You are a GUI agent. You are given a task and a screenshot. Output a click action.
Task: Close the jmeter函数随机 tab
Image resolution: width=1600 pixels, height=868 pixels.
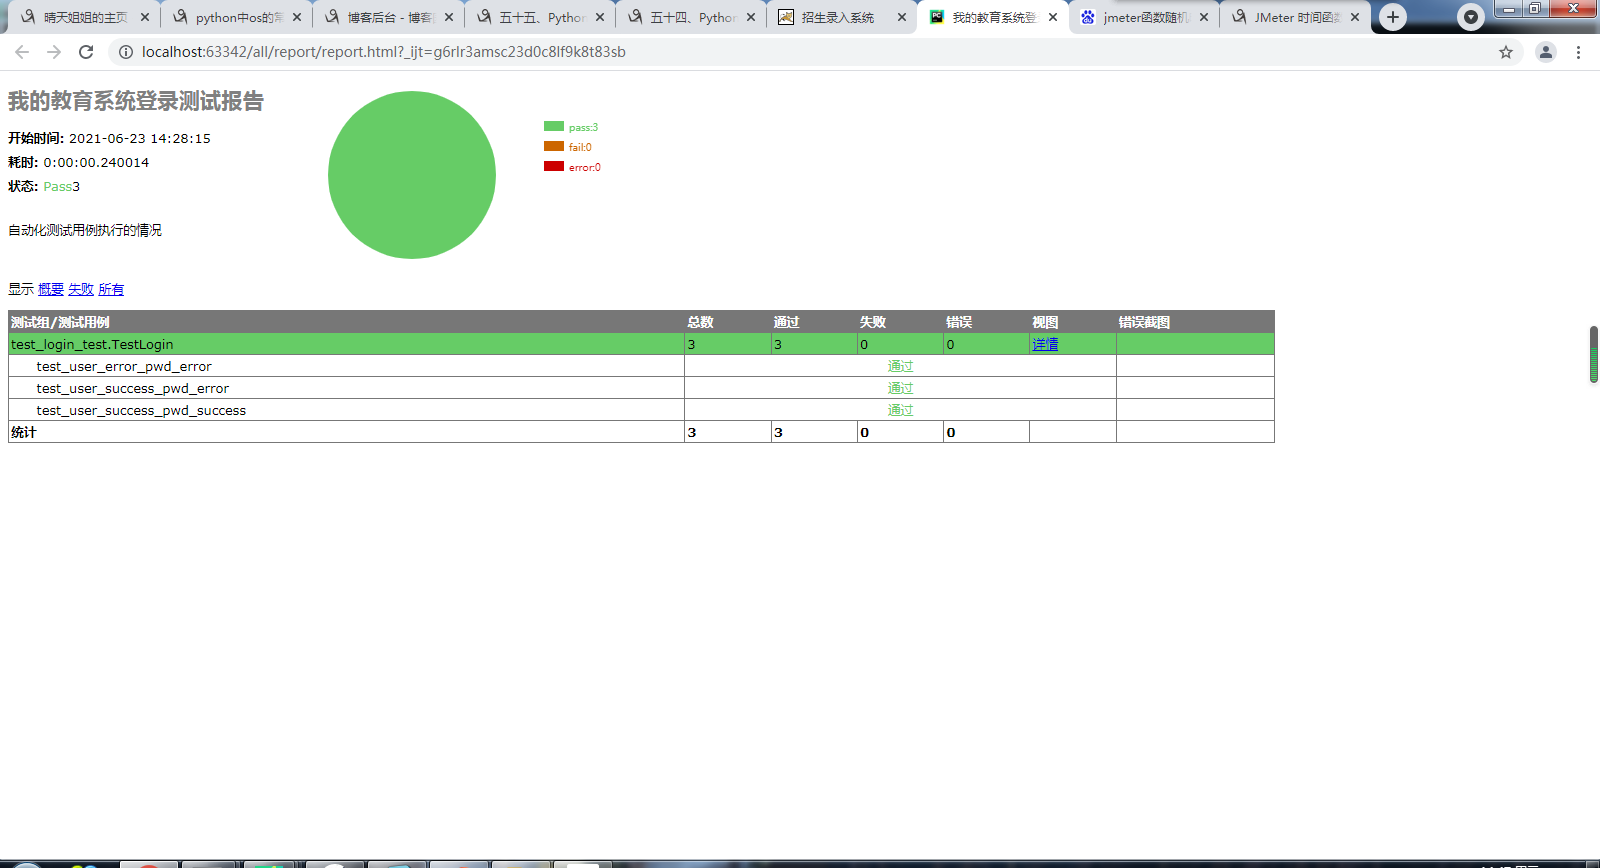tap(1204, 17)
